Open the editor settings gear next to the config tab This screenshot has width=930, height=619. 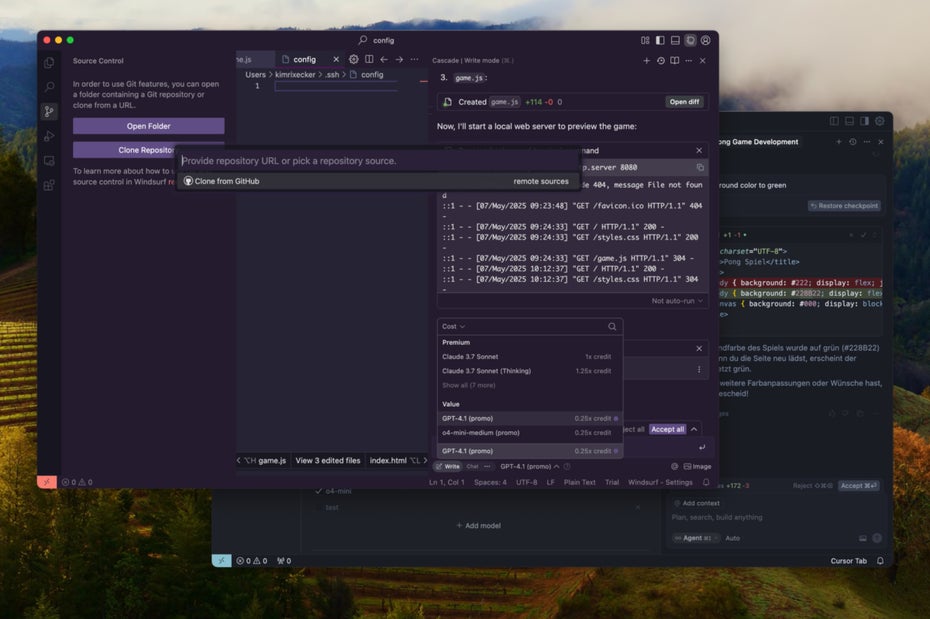[x=353, y=59]
